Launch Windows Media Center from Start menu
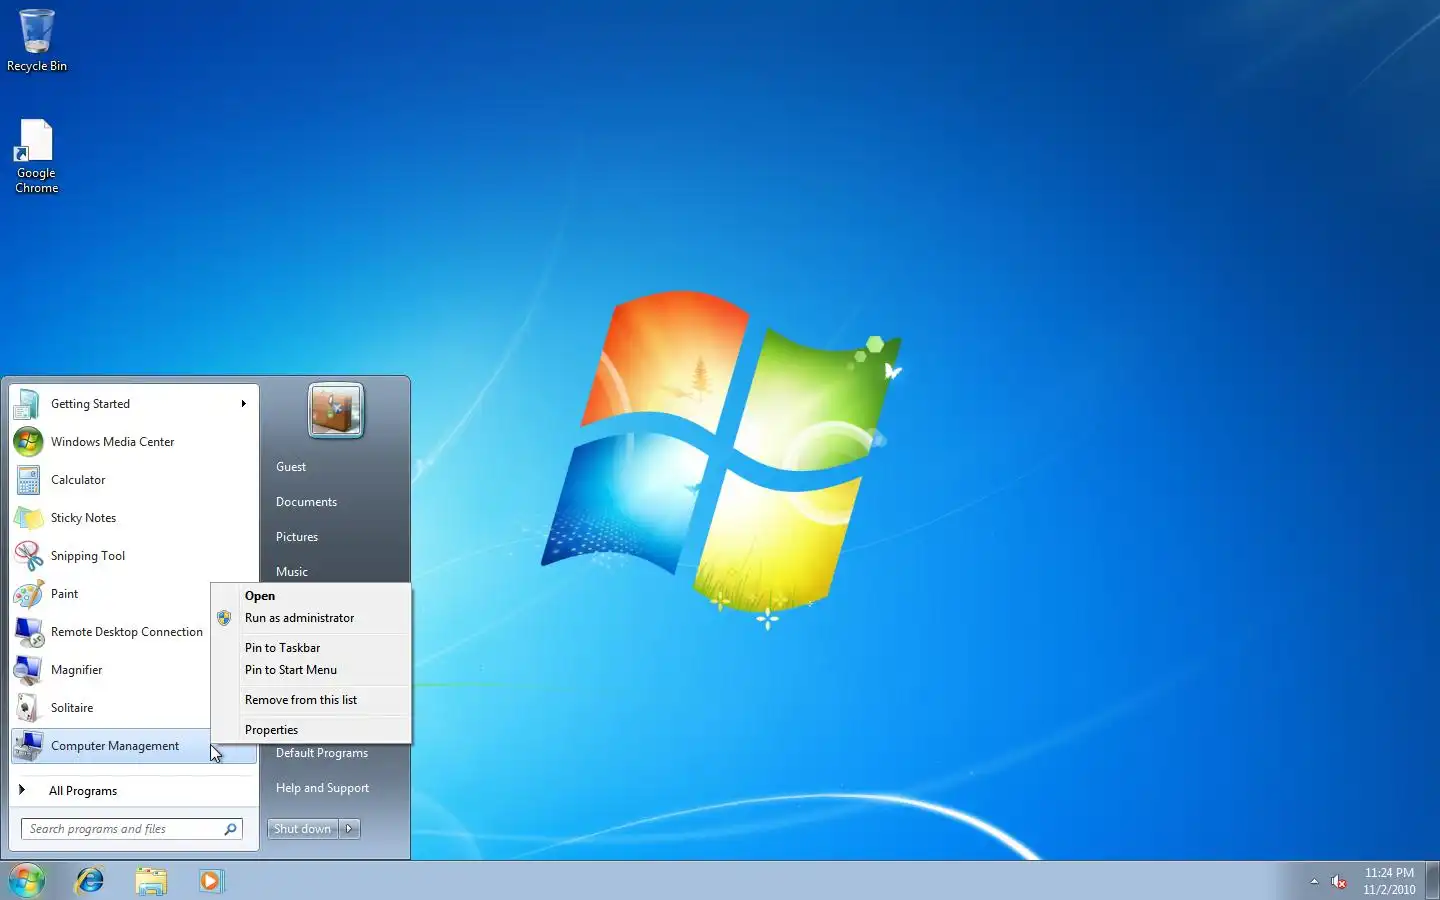Image resolution: width=1440 pixels, height=900 pixels. tap(134, 442)
